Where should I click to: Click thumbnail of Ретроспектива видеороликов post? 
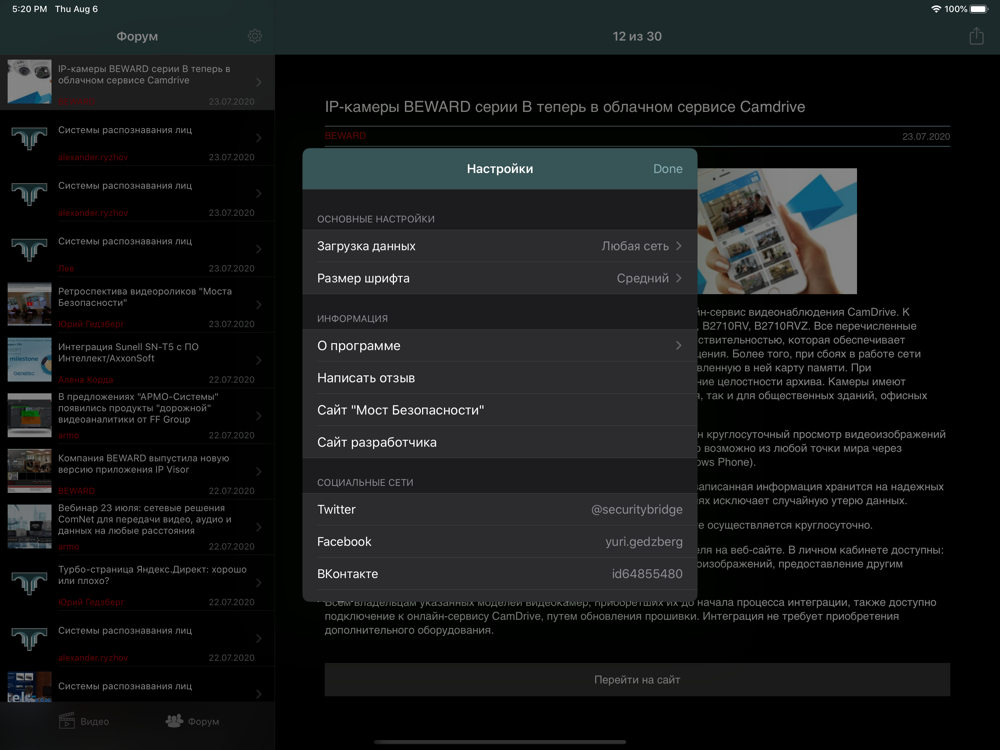[x=29, y=304]
